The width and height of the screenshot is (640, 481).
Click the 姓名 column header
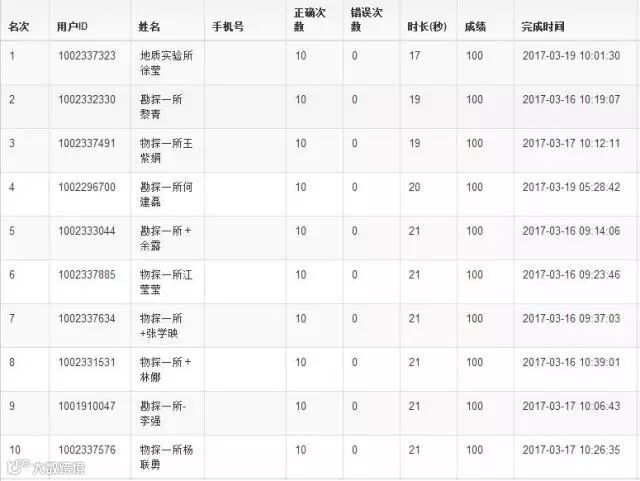click(149, 27)
